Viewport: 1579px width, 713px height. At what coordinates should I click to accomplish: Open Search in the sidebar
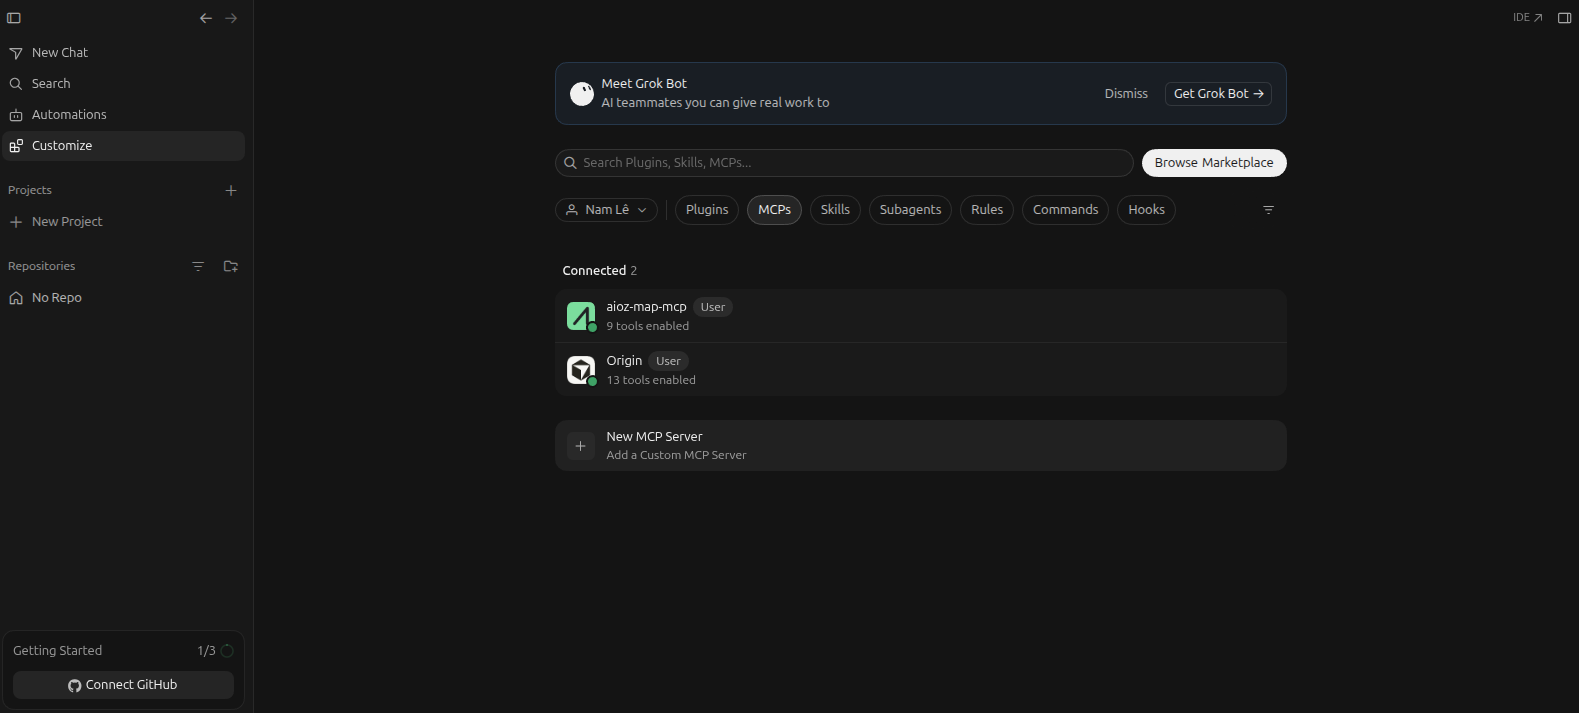click(123, 84)
